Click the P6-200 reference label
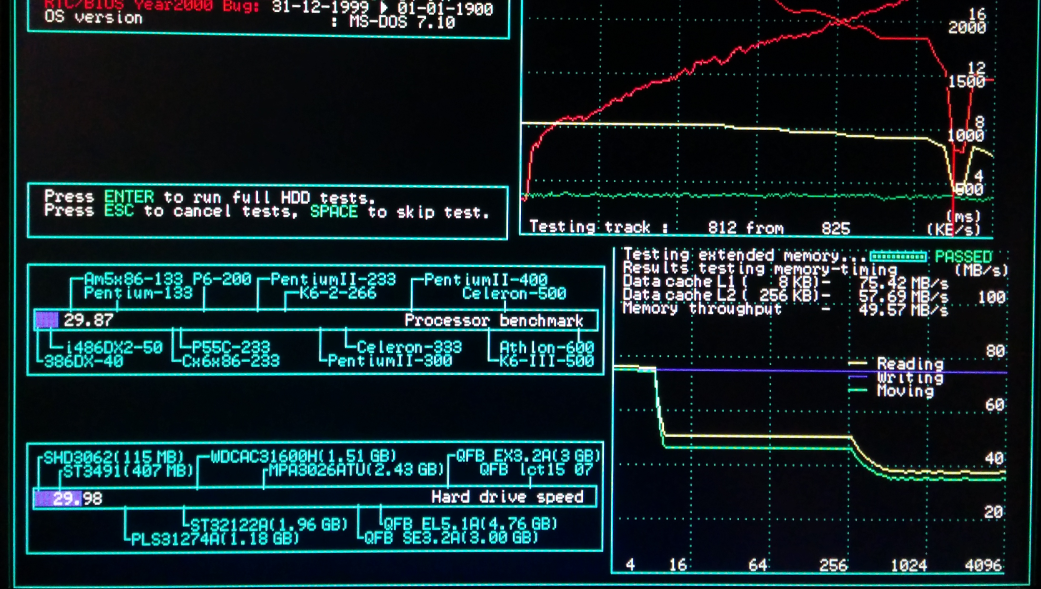Image resolution: width=1041 pixels, height=589 pixels. pyautogui.click(x=222, y=280)
